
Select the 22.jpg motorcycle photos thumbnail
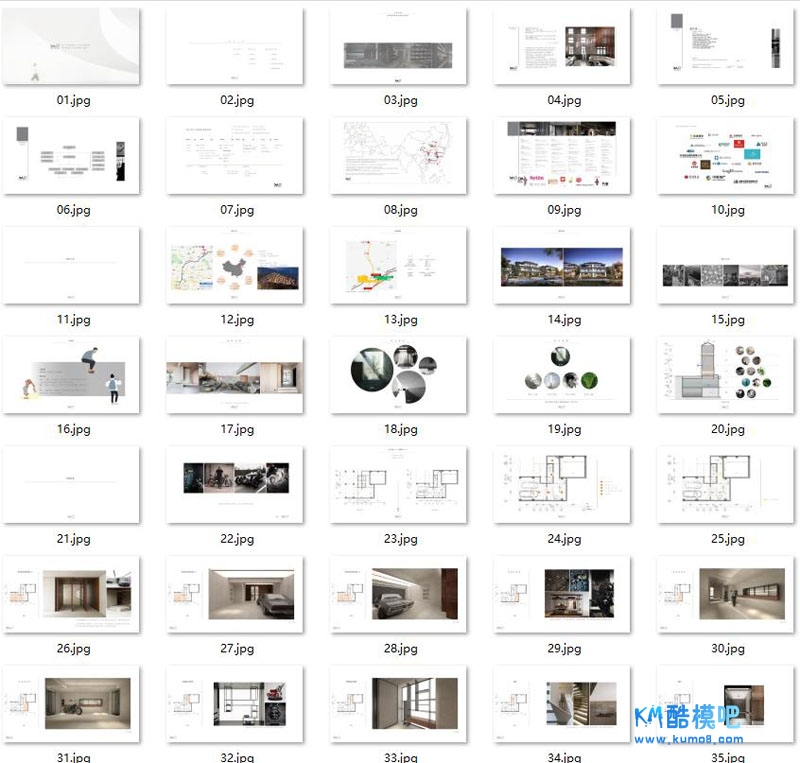coord(235,484)
